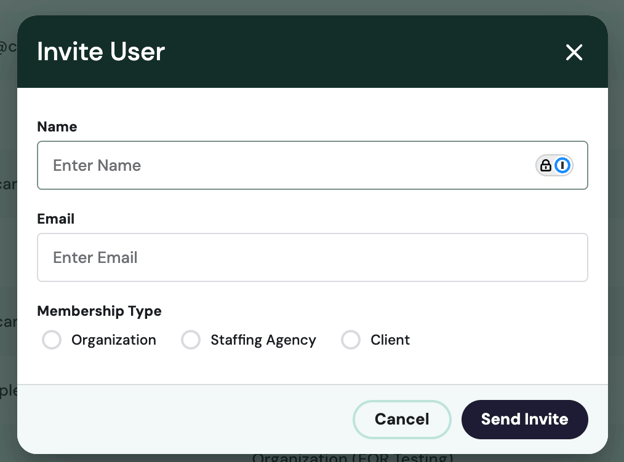
Task: Click the Organization option label text
Action: pyautogui.click(x=114, y=340)
